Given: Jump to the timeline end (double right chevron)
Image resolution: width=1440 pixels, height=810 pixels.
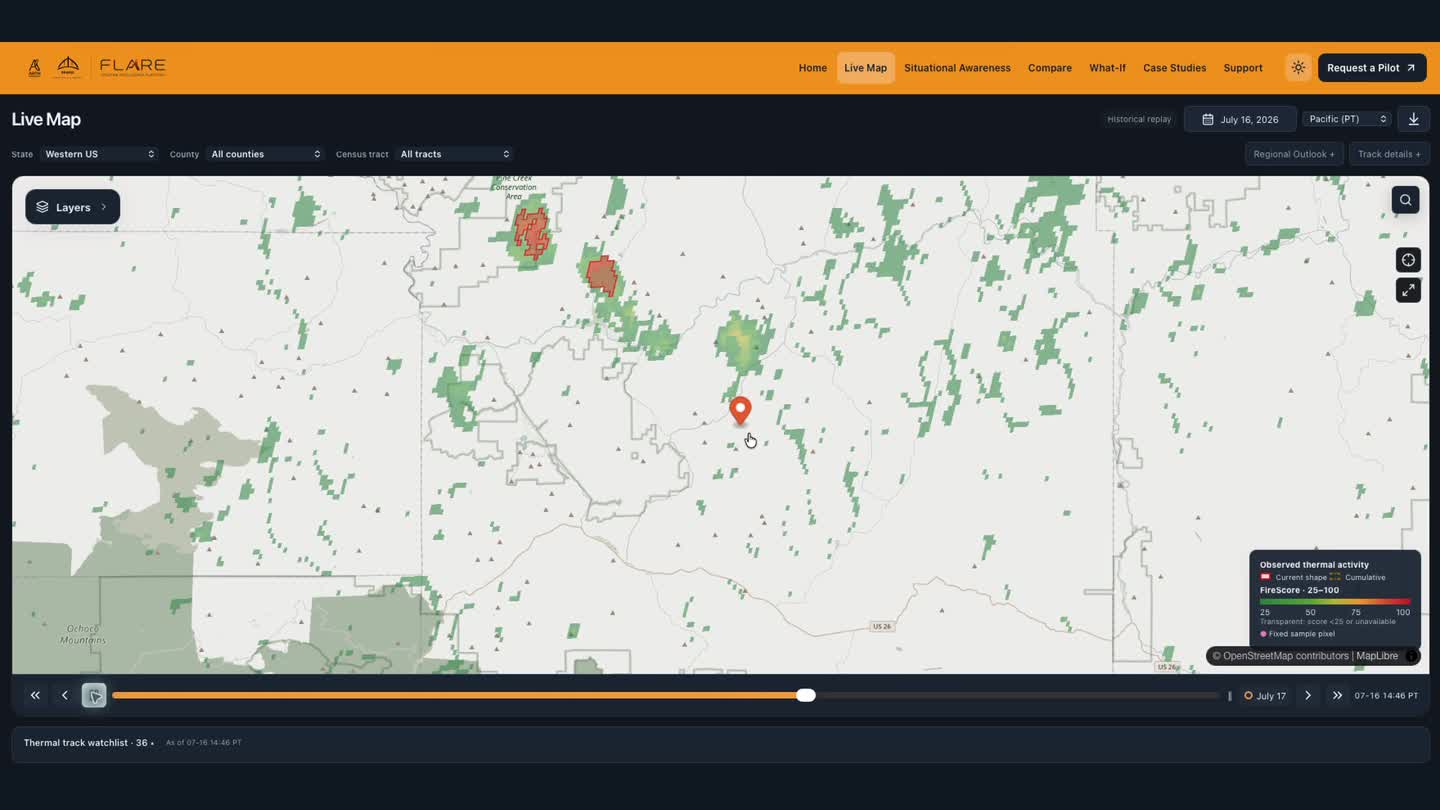Looking at the screenshot, I should (1337, 695).
